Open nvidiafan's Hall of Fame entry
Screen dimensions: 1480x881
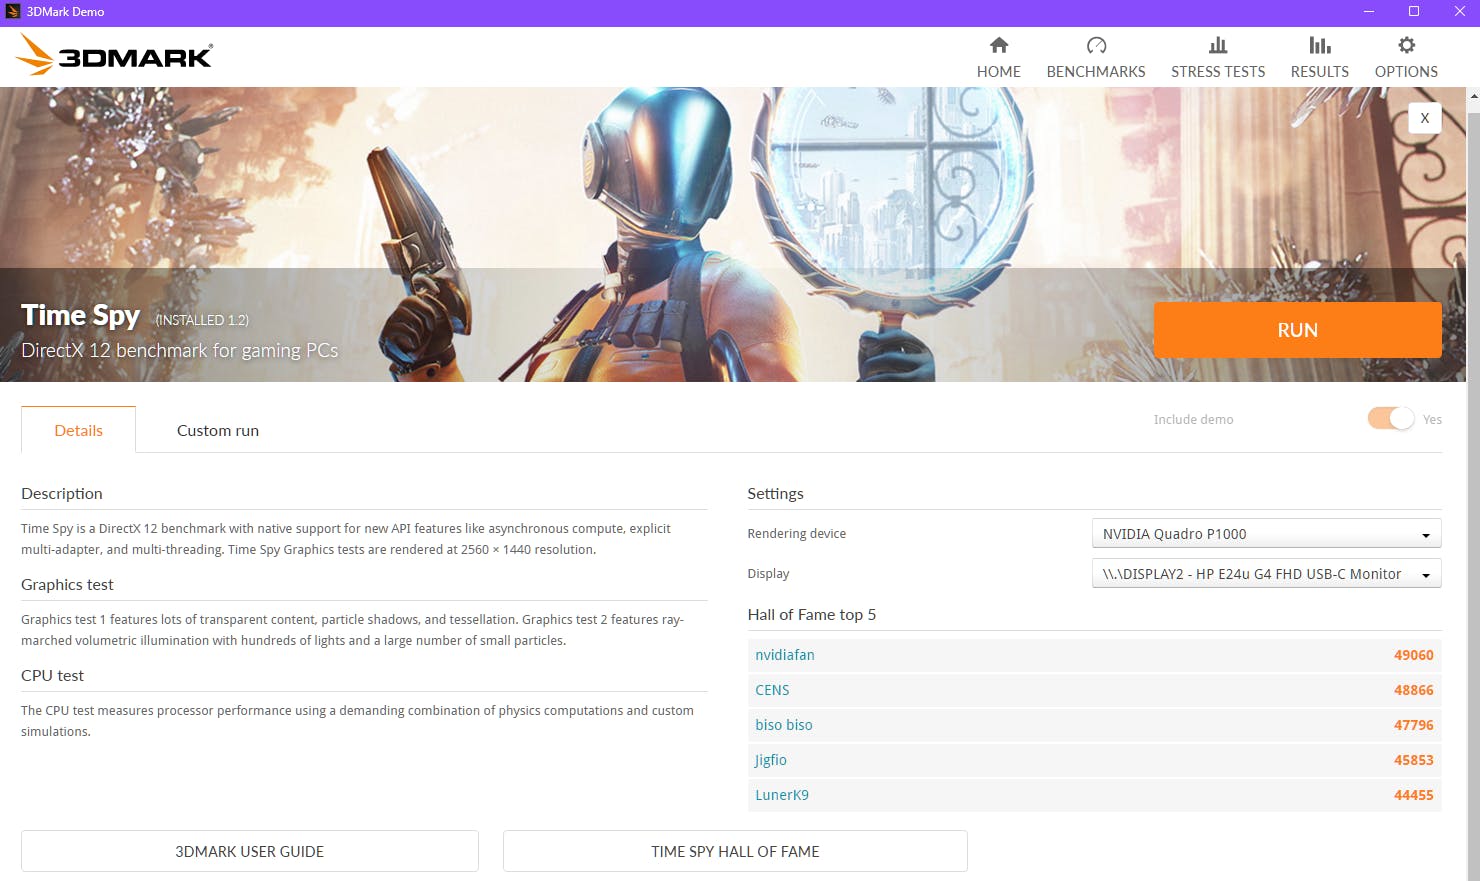(x=785, y=655)
